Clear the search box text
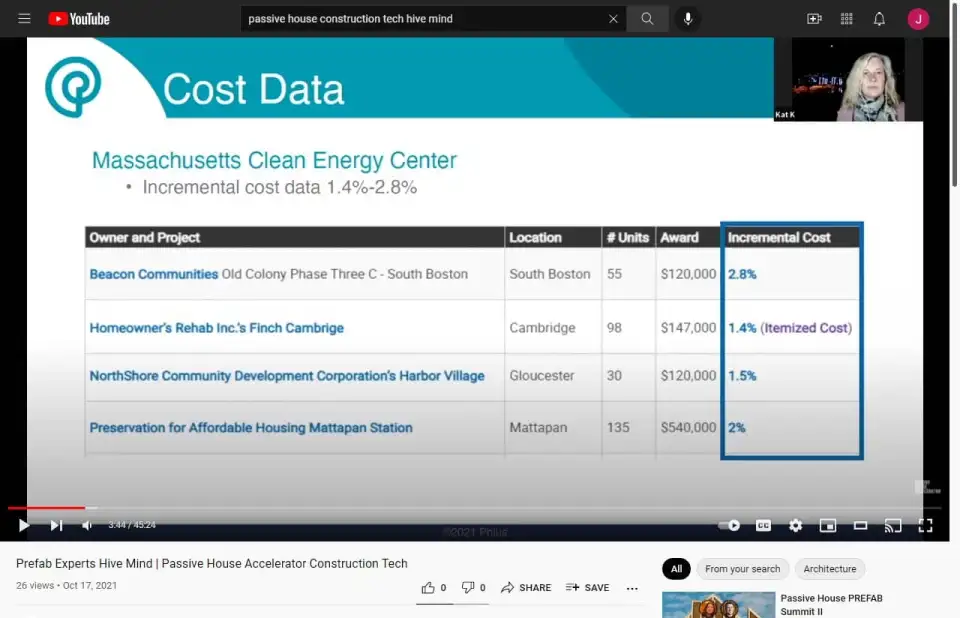The image size is (960, 618). click(x=613, y=19)
